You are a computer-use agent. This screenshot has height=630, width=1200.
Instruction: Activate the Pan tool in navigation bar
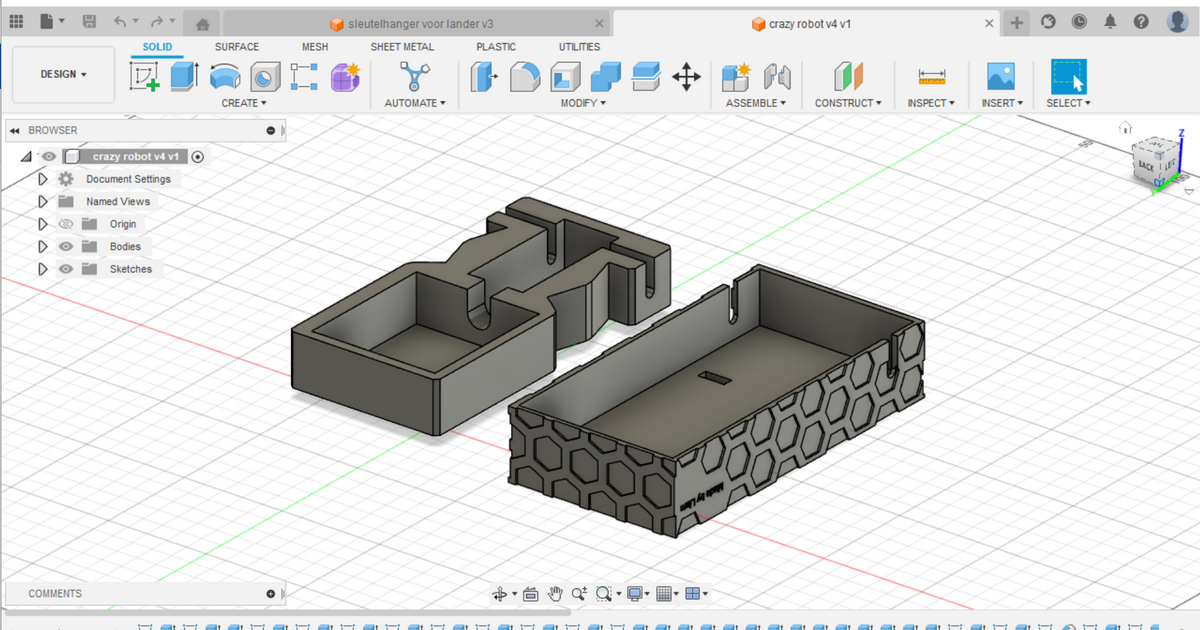pyautogui.click(x=555, y=592)
